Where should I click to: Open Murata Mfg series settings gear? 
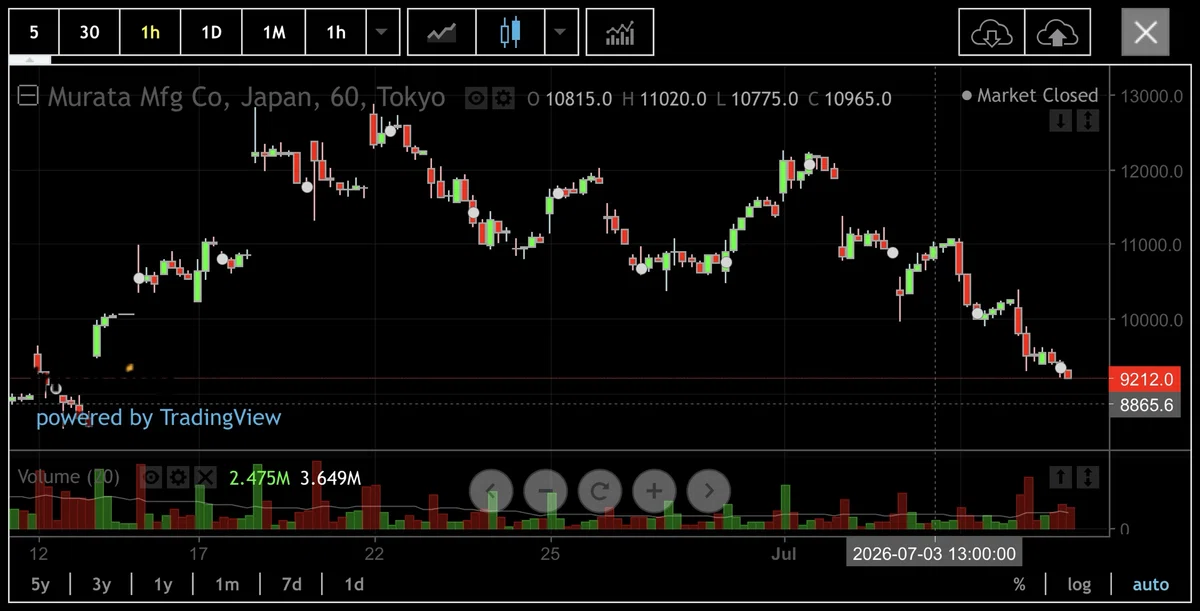(x=502, y=98)
